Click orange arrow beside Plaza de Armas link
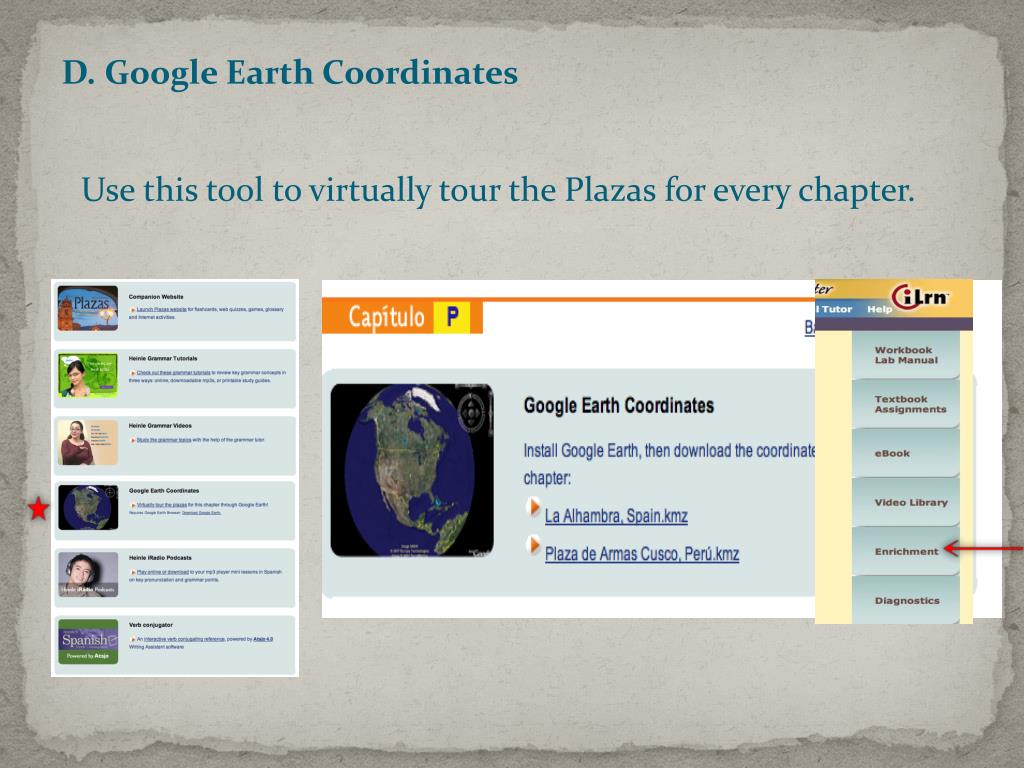Screen dimensions: 1024x768 click(x=534, y=545)
